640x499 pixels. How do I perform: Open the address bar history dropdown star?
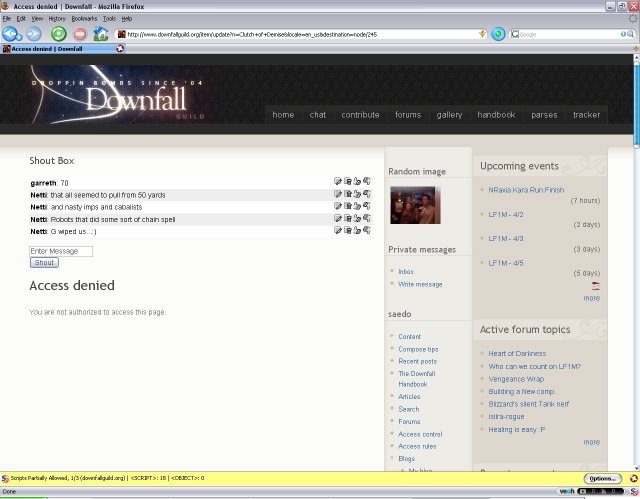(482, 34)
